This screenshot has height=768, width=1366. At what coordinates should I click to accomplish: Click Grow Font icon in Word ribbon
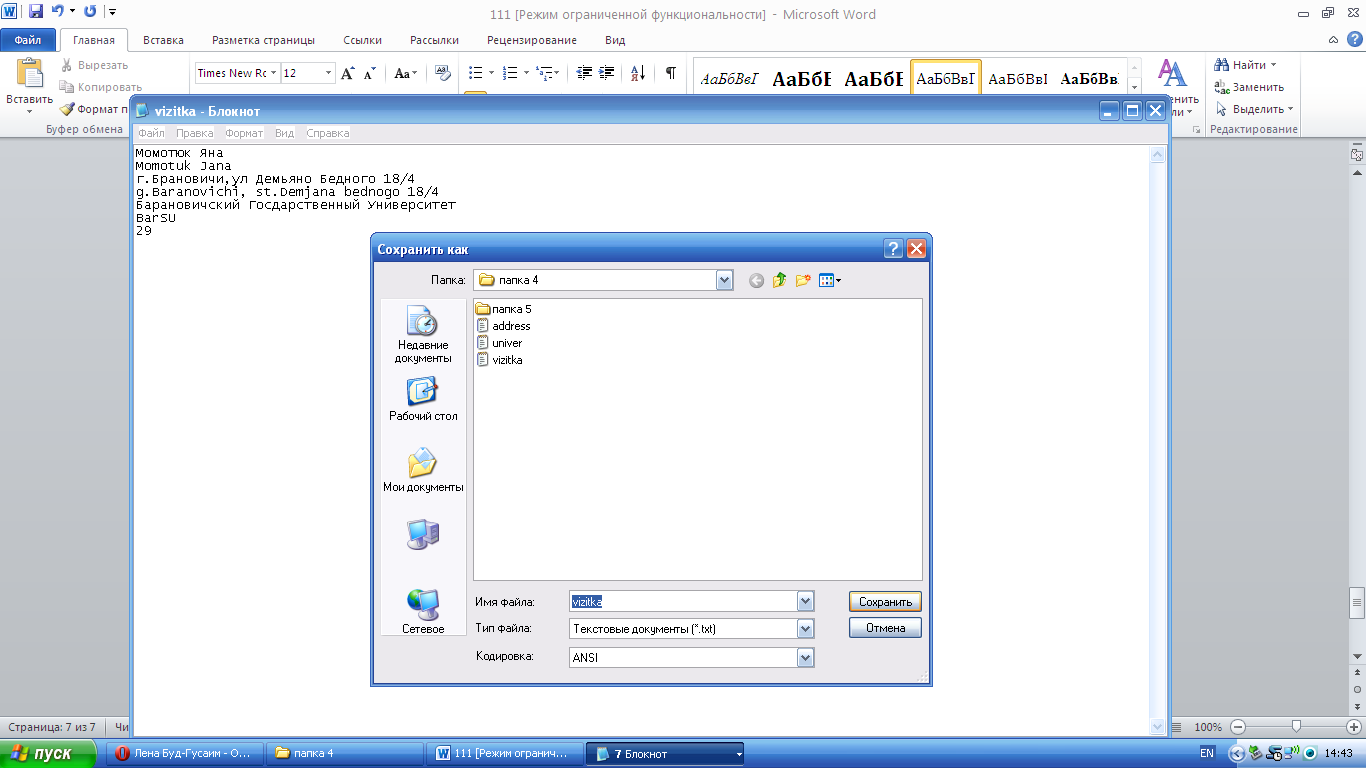[348, 73]
